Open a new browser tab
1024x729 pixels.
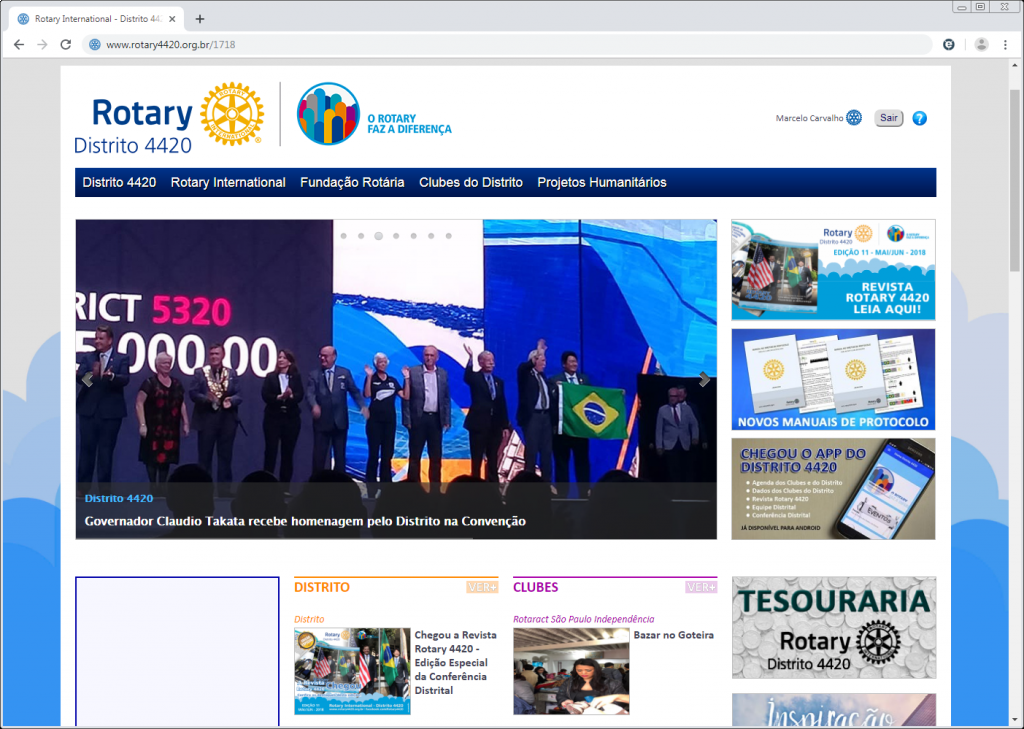coord(200,19)
